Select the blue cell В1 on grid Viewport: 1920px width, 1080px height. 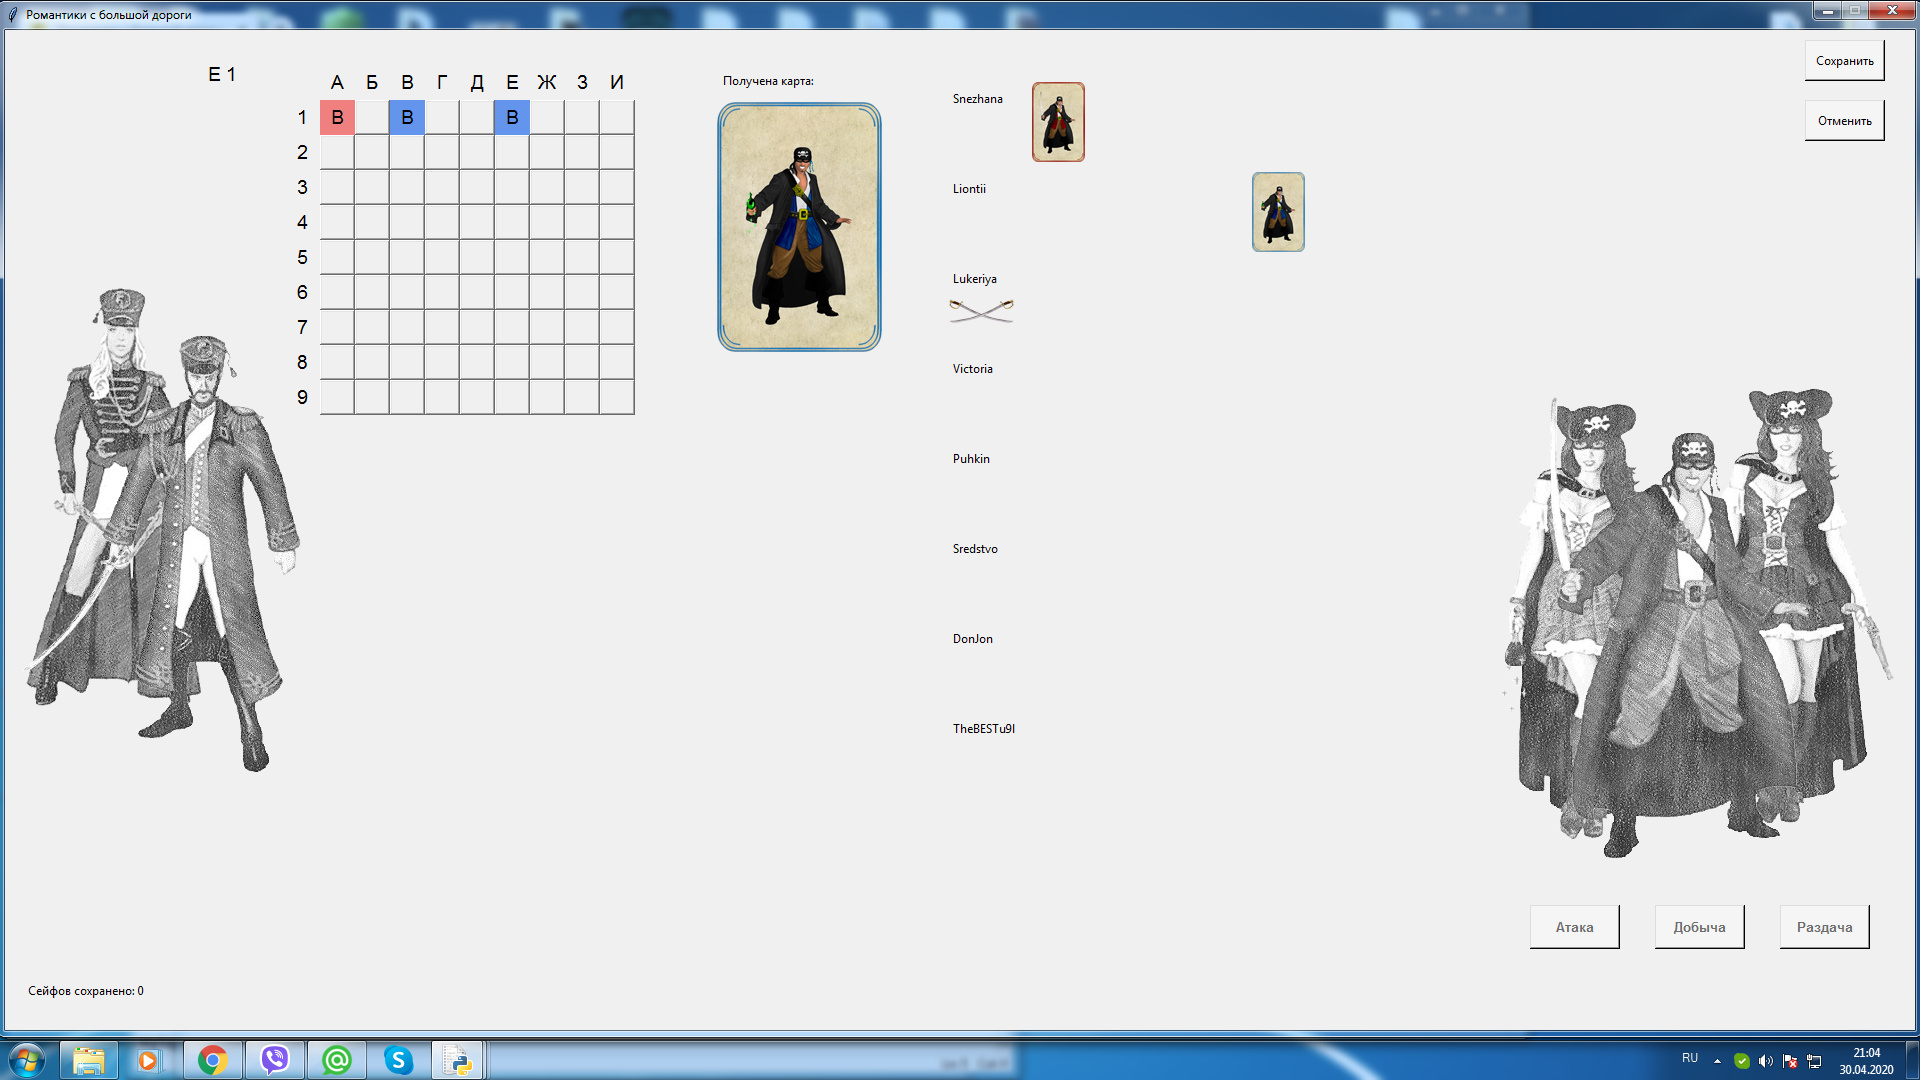[407, 117]
